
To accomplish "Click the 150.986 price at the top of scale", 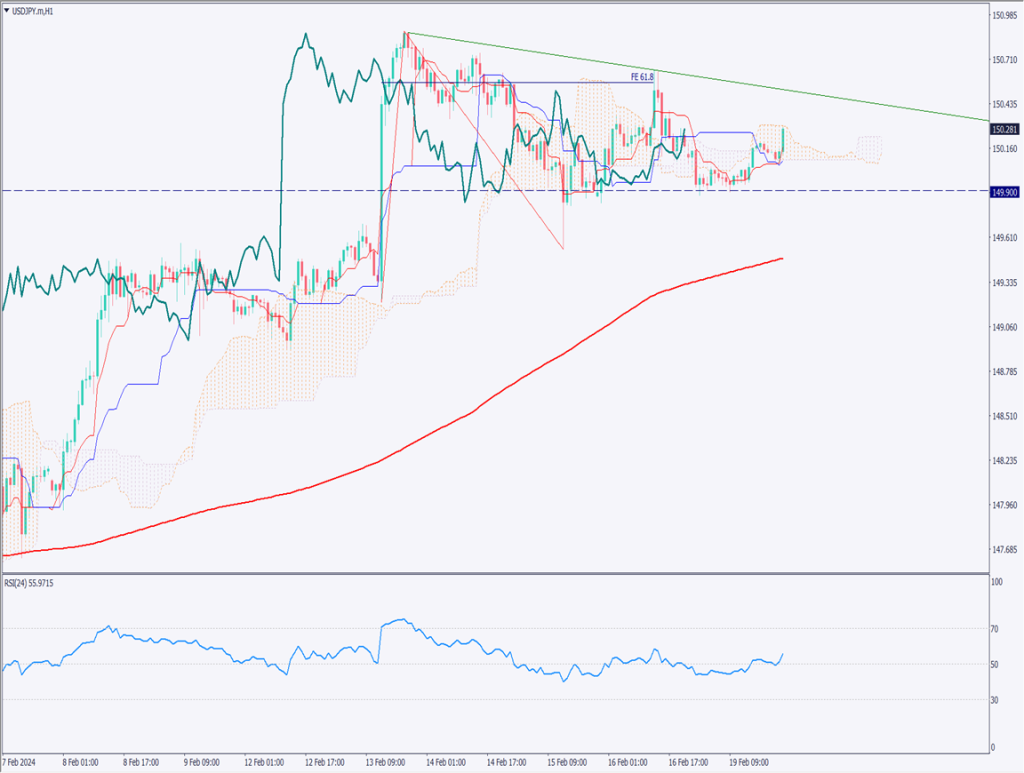I will pos(1003,15).
